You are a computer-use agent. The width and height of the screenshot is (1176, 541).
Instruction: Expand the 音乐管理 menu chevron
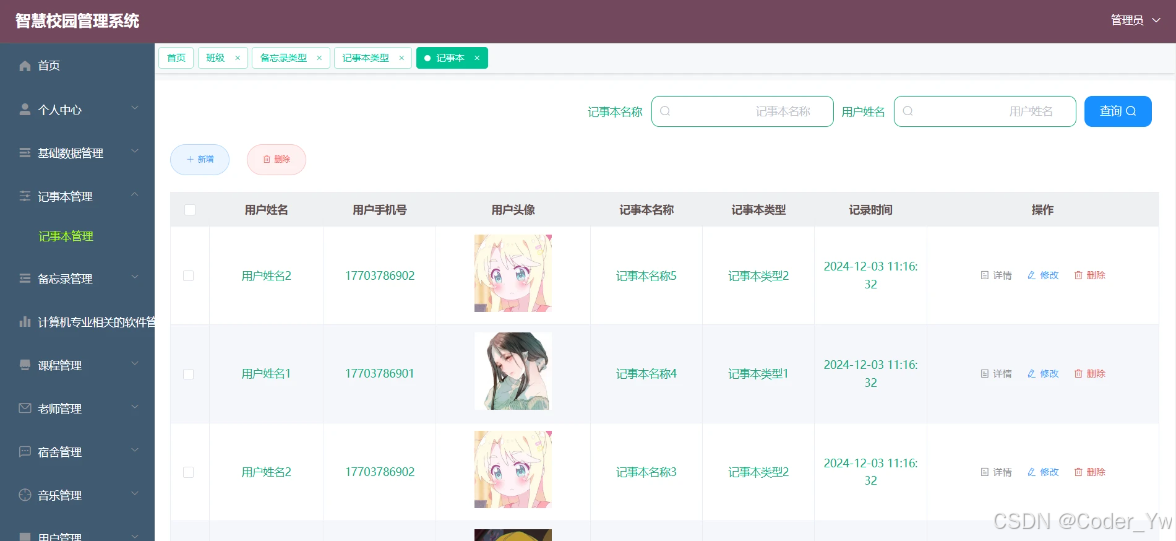(135, 494)
